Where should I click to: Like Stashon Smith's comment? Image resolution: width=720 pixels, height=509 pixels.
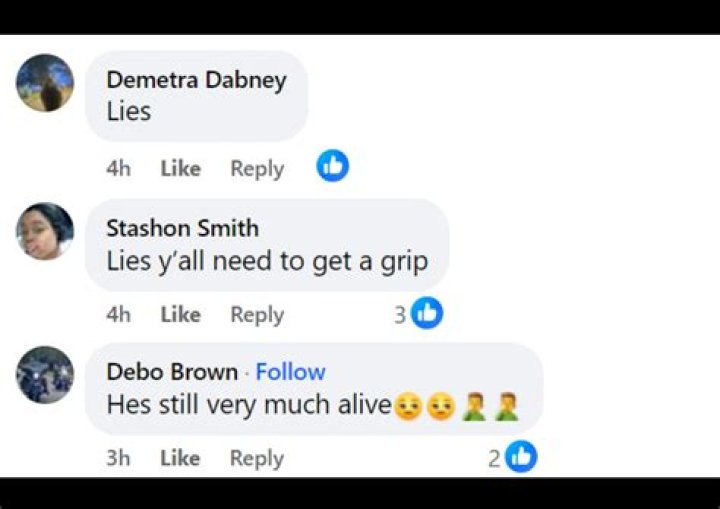180,315
